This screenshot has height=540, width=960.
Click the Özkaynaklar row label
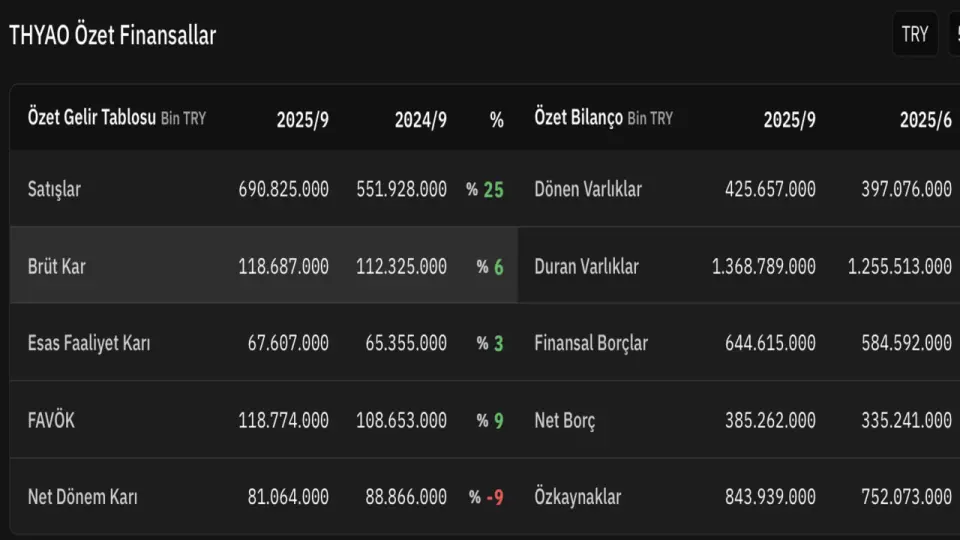pos(578,497)
